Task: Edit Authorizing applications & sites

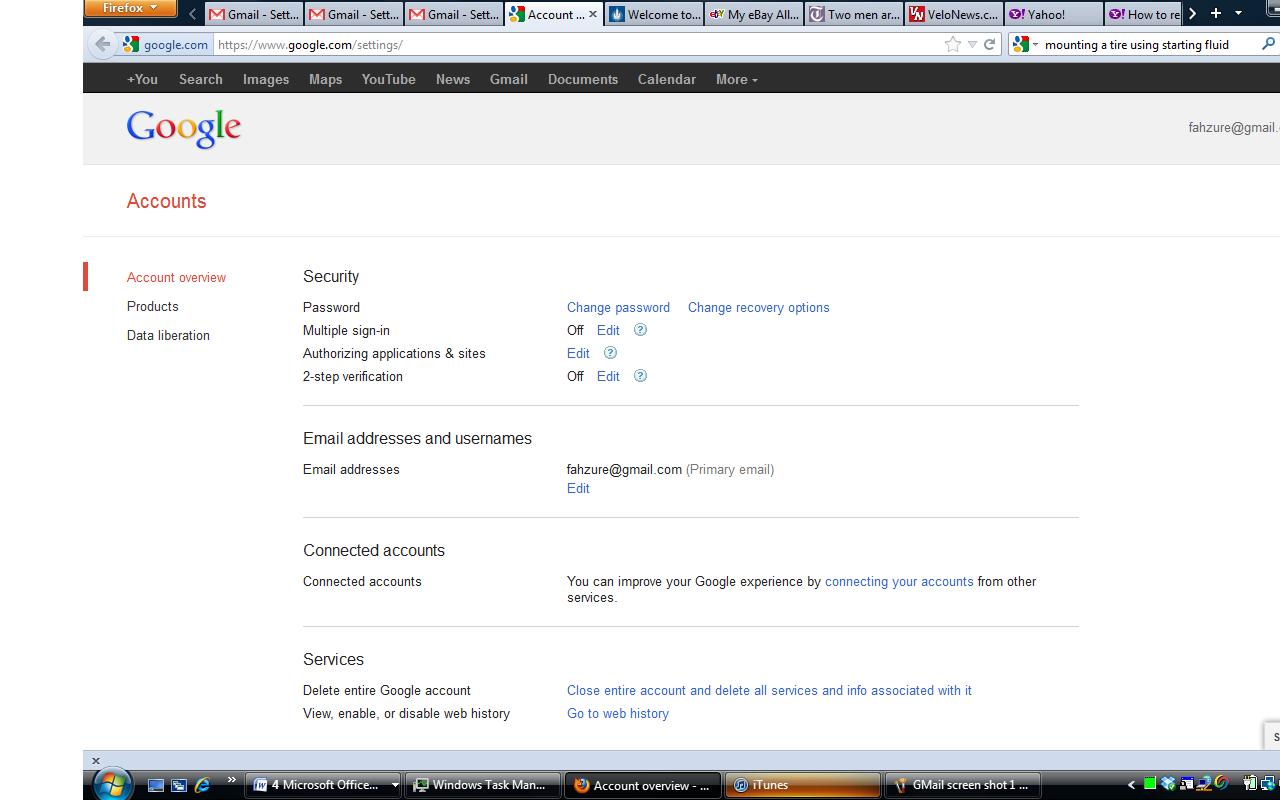Action: click(x=578, y=353)
